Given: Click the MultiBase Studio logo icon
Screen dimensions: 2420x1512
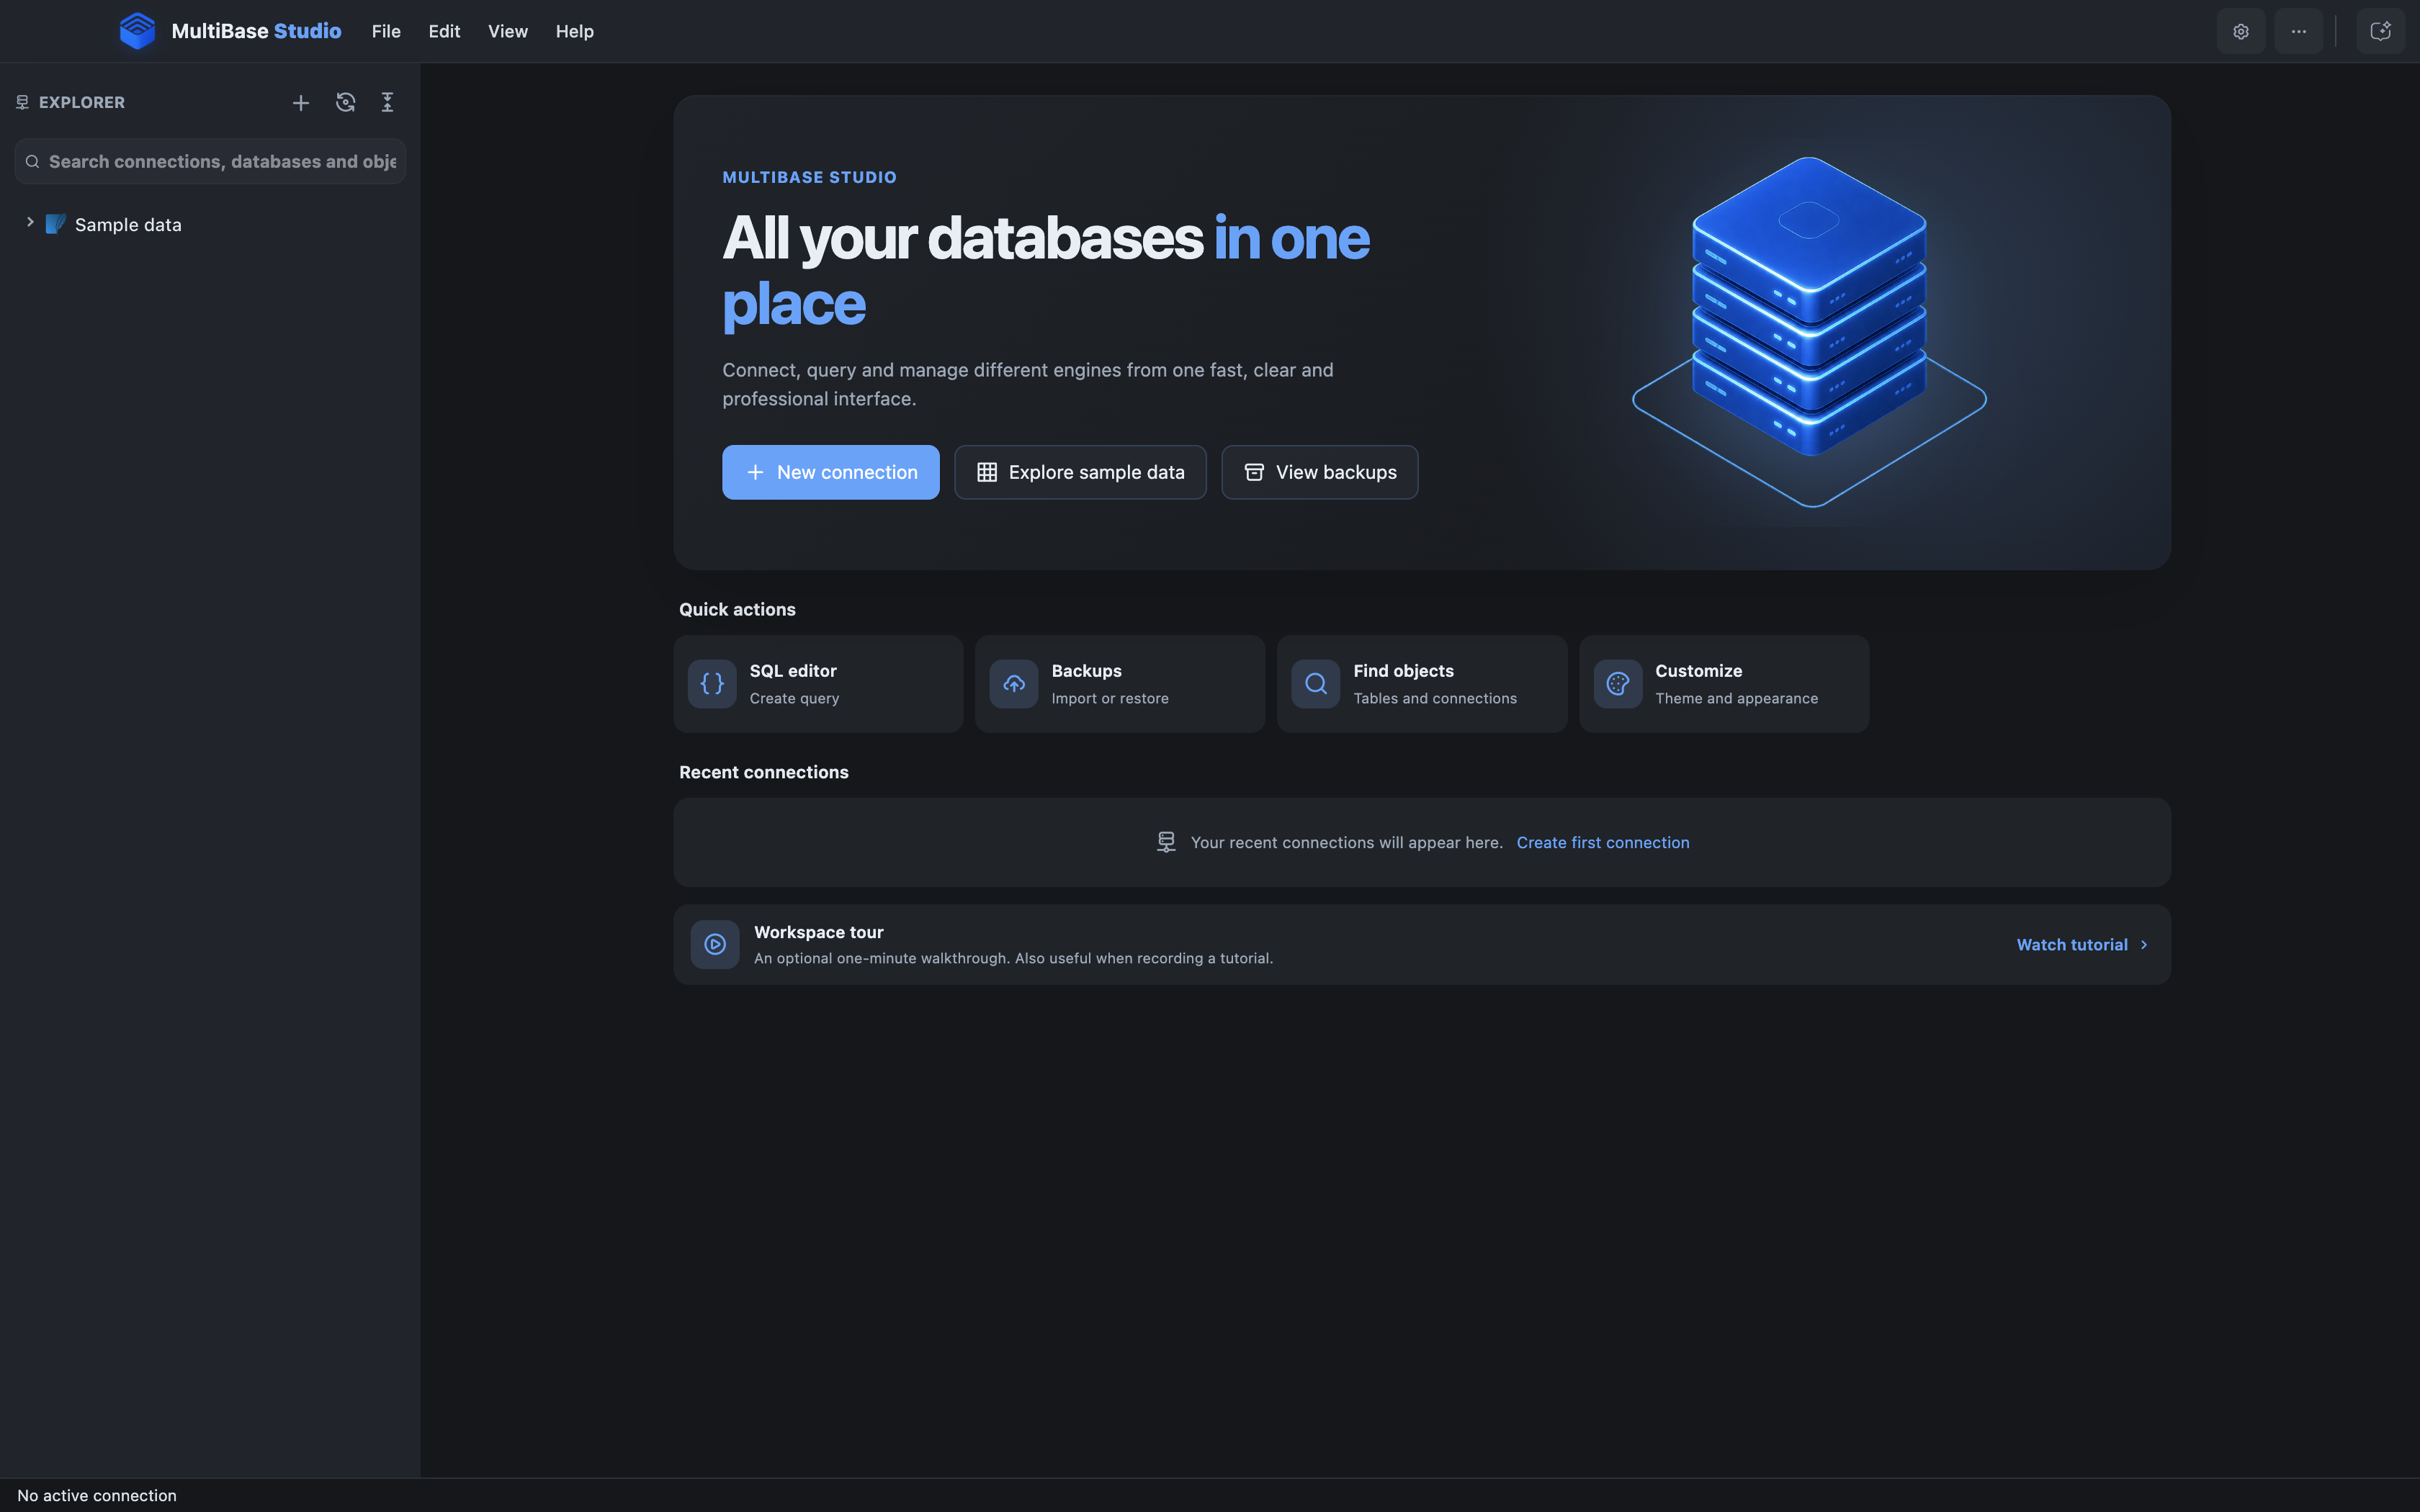Looking at the screenshot, I should point(137,31).
